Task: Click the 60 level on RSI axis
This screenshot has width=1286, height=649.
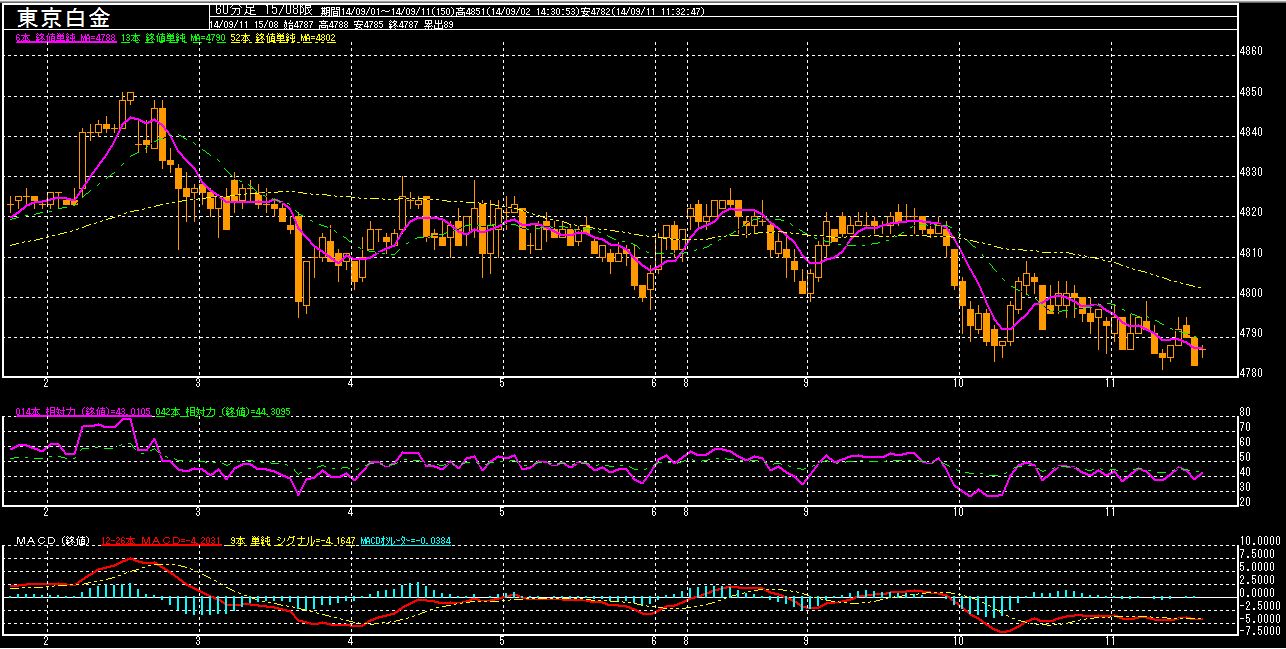Action: pyautogui.click(x=1245, y=441)
